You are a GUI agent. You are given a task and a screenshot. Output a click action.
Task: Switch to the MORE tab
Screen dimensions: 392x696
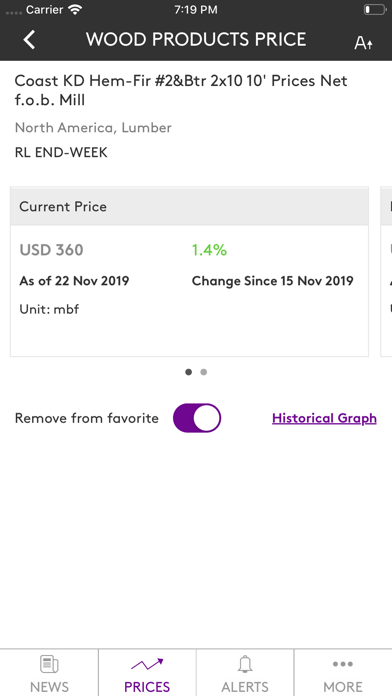point(343,672)
